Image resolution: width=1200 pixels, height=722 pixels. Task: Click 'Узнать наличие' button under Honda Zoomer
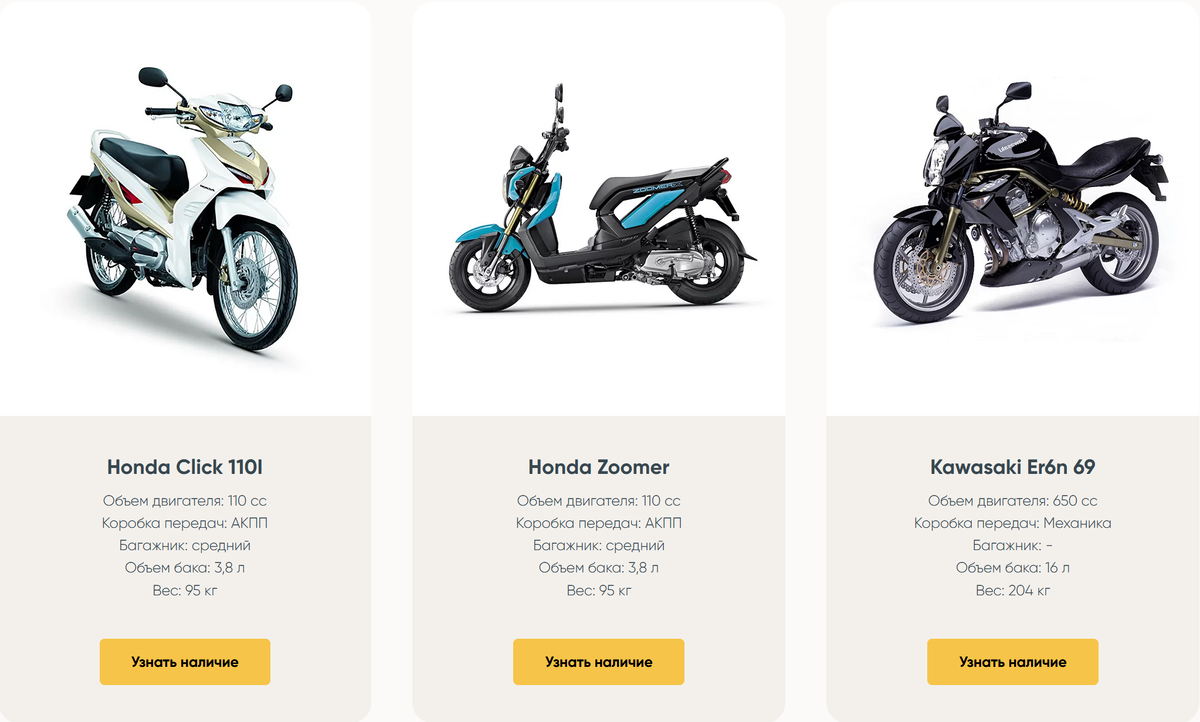(599, 662)
